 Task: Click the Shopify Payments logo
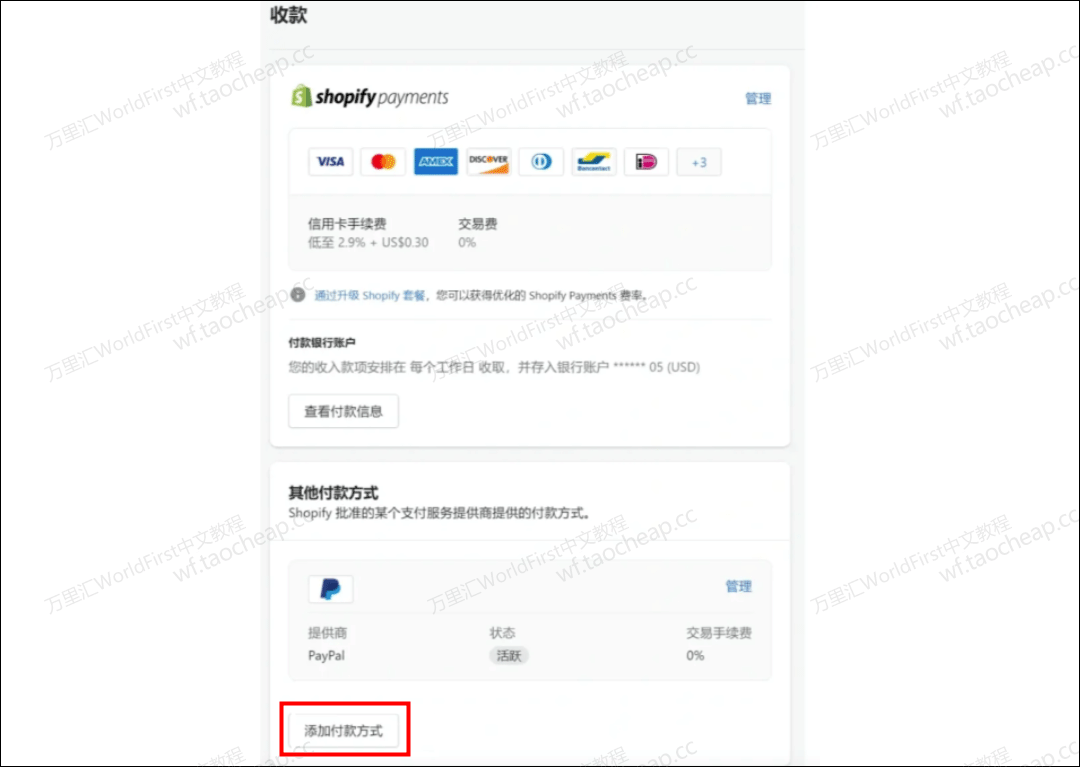pyautogui.click(x=370, y=97)
